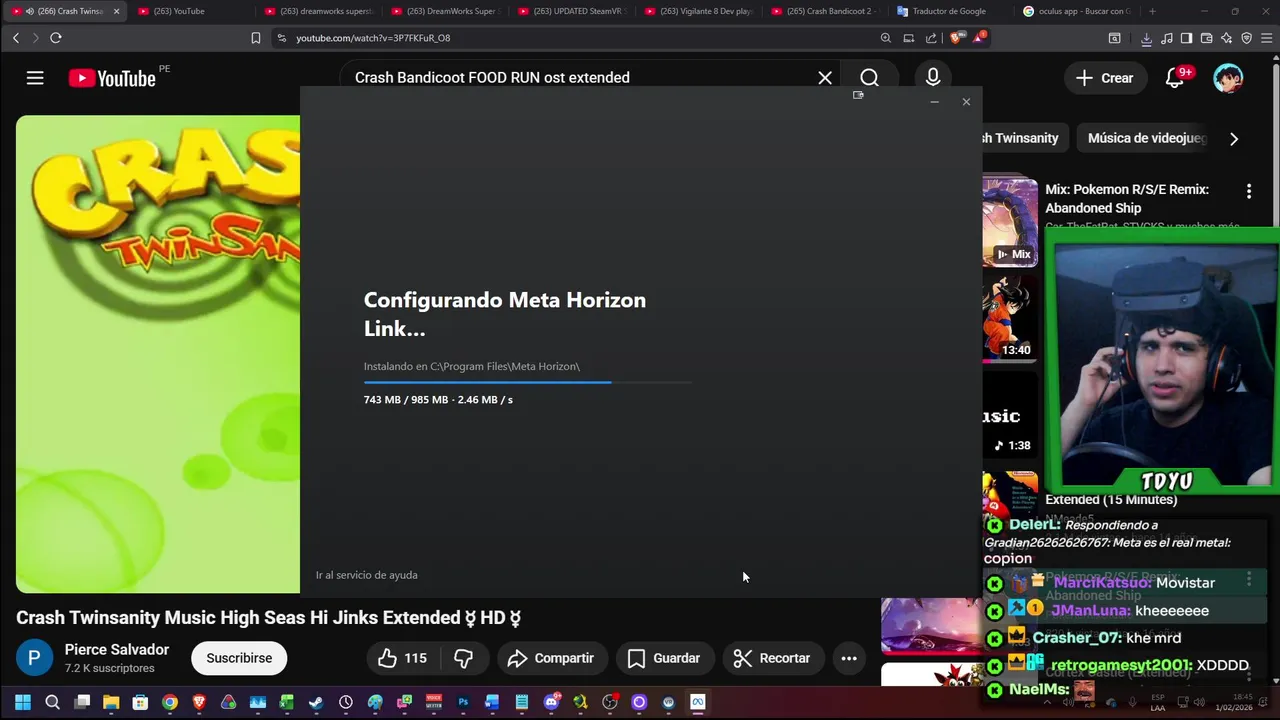Open 'Ir al servicio de ayuda' link
1280x720 pixels.
(x=367, y=575)
